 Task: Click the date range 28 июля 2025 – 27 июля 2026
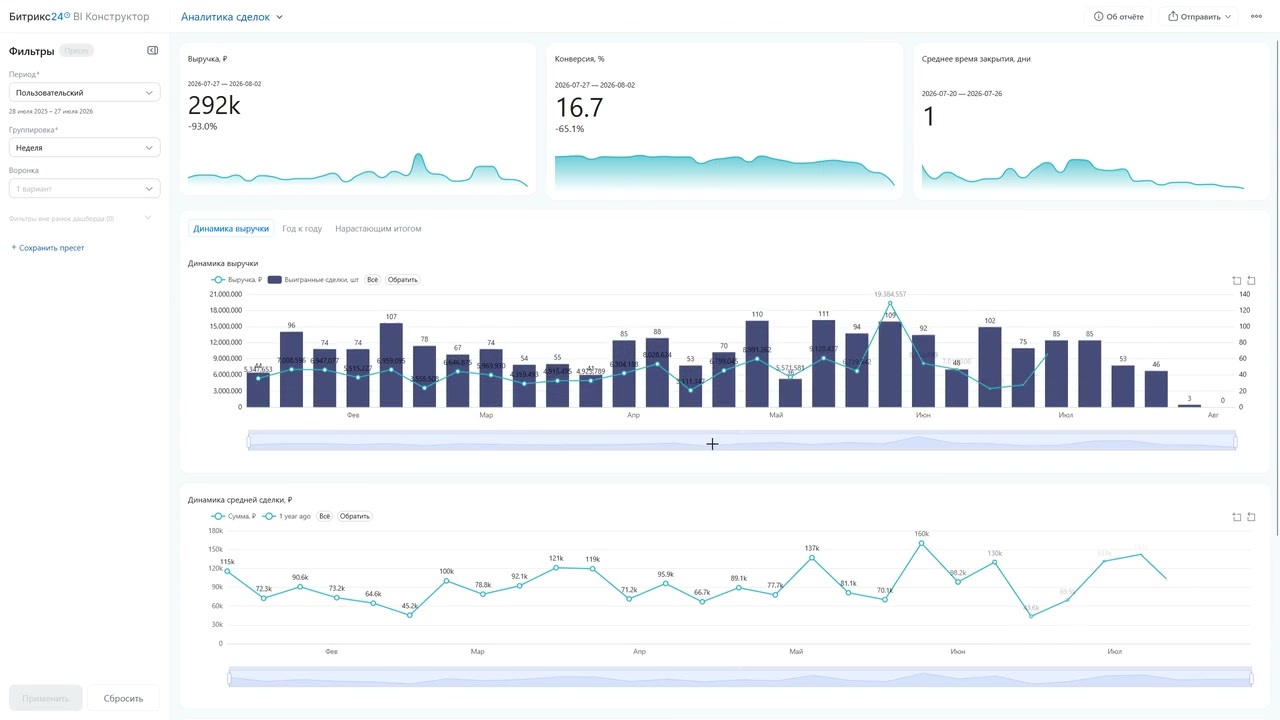pos(51,111)
